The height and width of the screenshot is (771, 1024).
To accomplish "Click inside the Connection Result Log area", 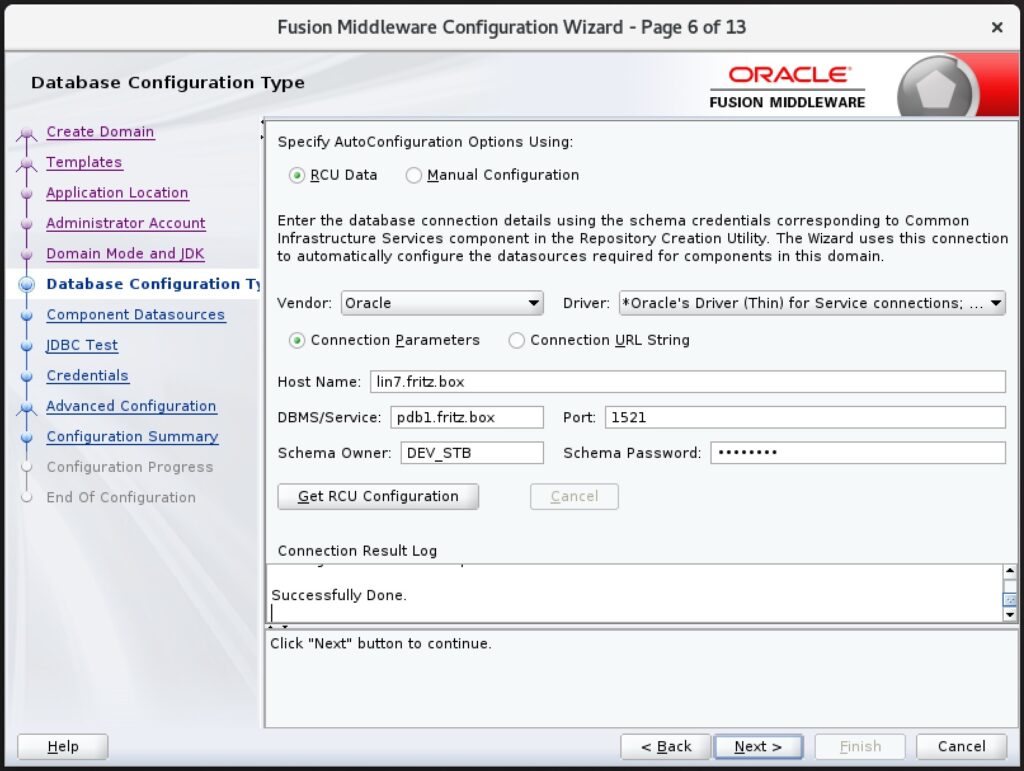I will pos(634,593).
